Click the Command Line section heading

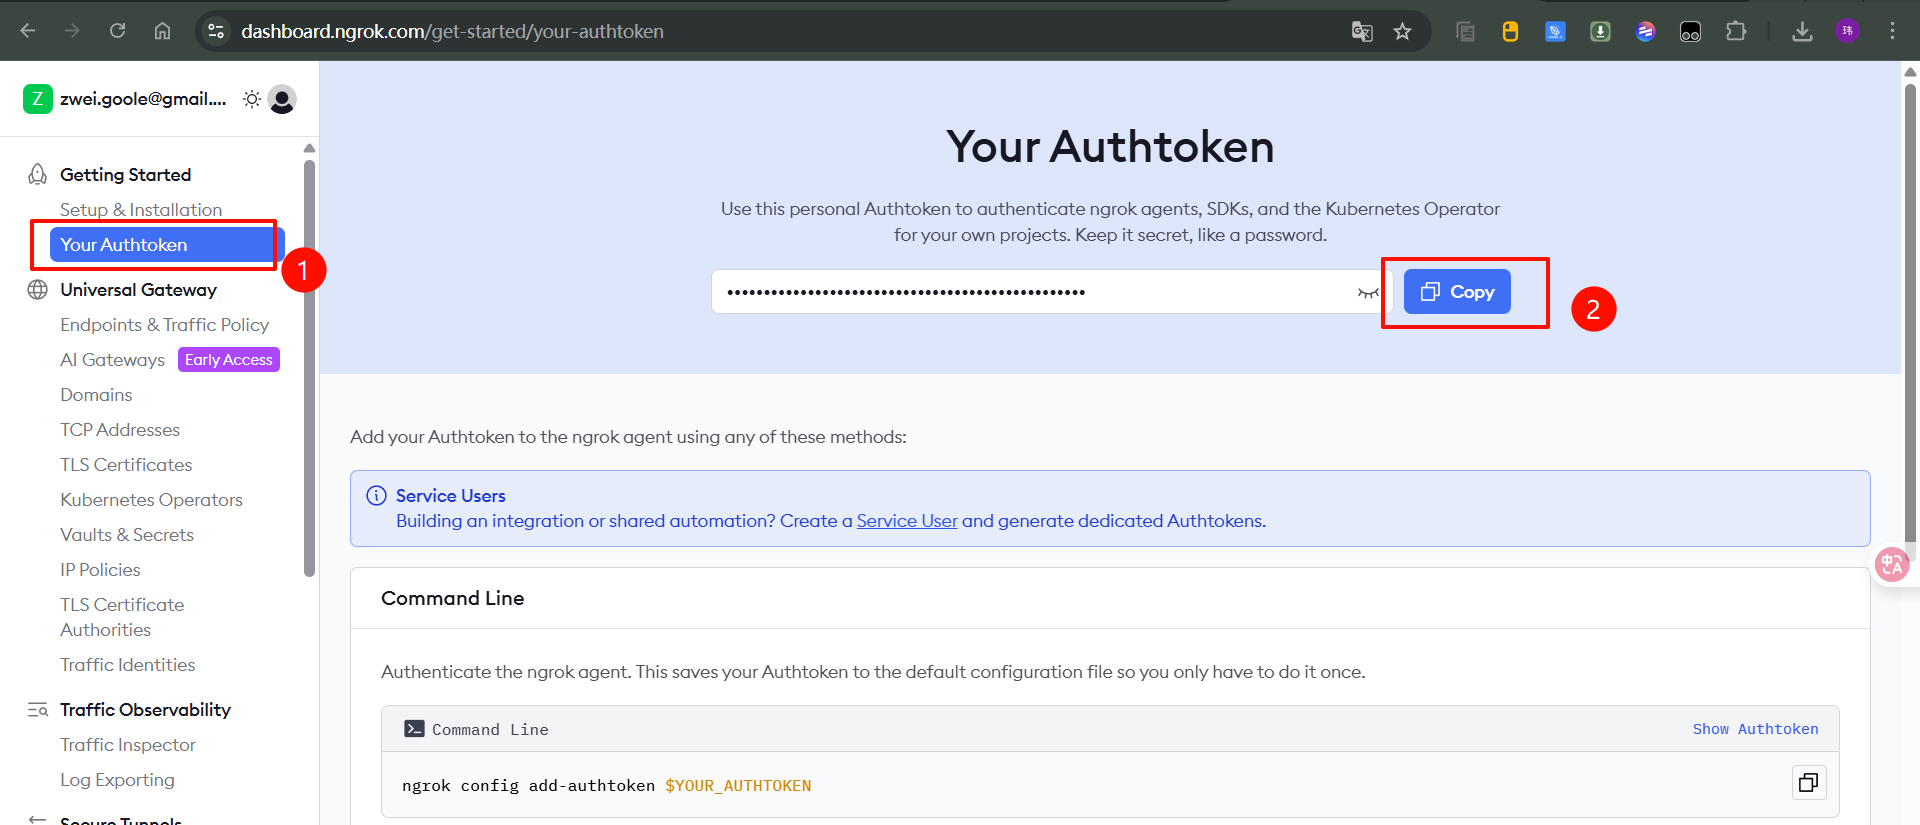(452, 598)
